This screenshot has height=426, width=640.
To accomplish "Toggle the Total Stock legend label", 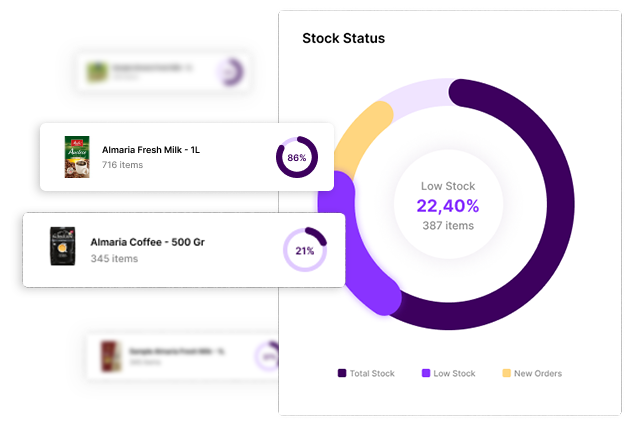I will tap(372, 373).
